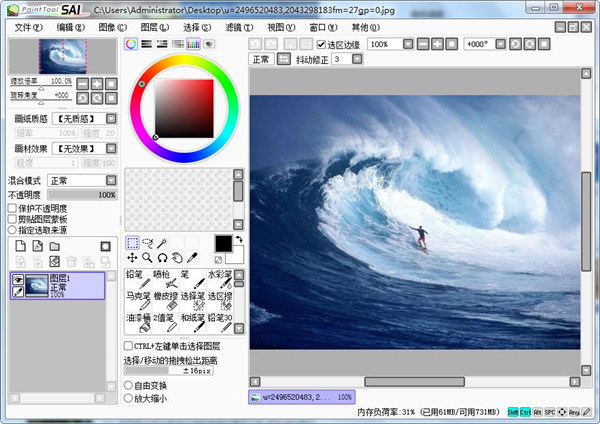Select the magic wand tool
This screenshot has height=424, width=600.
click(x=162, y=243)
